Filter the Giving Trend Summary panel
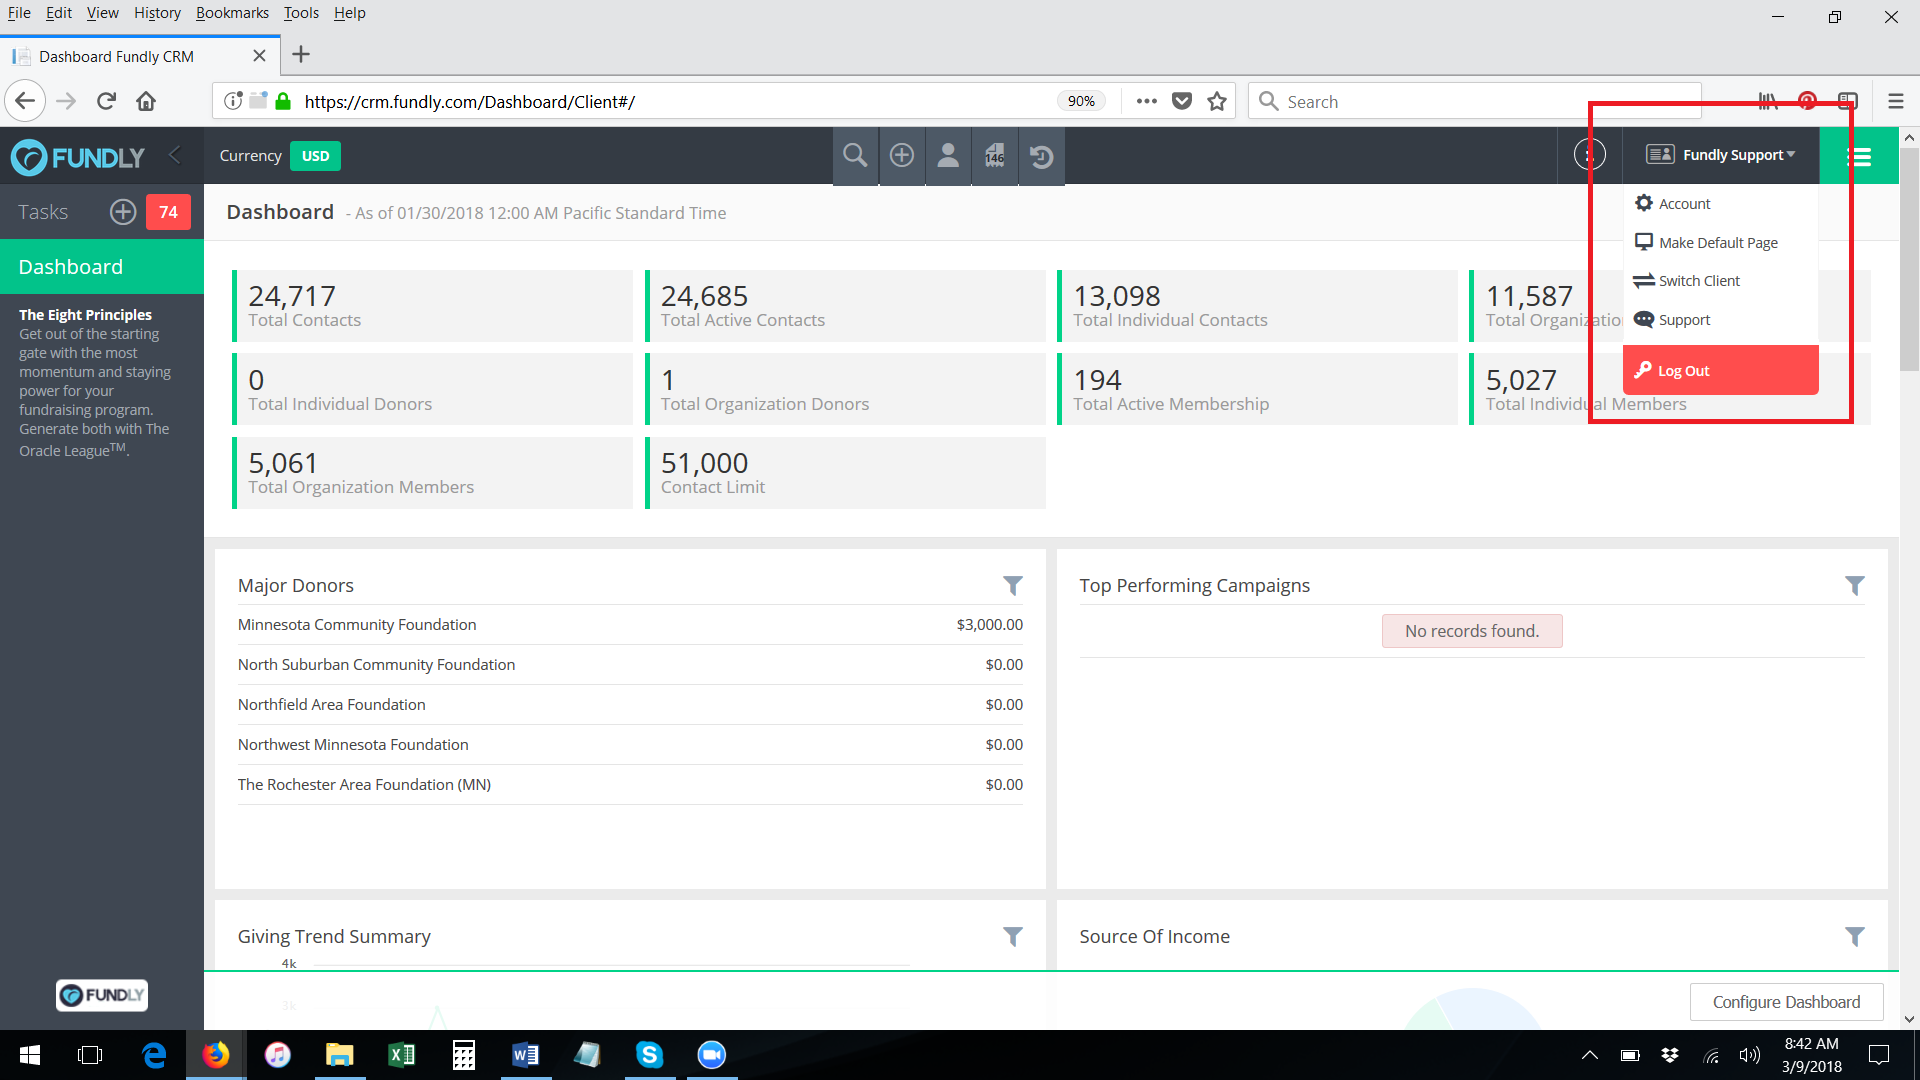Viewport: 1920px width, 1080px height. point(1013,937)
